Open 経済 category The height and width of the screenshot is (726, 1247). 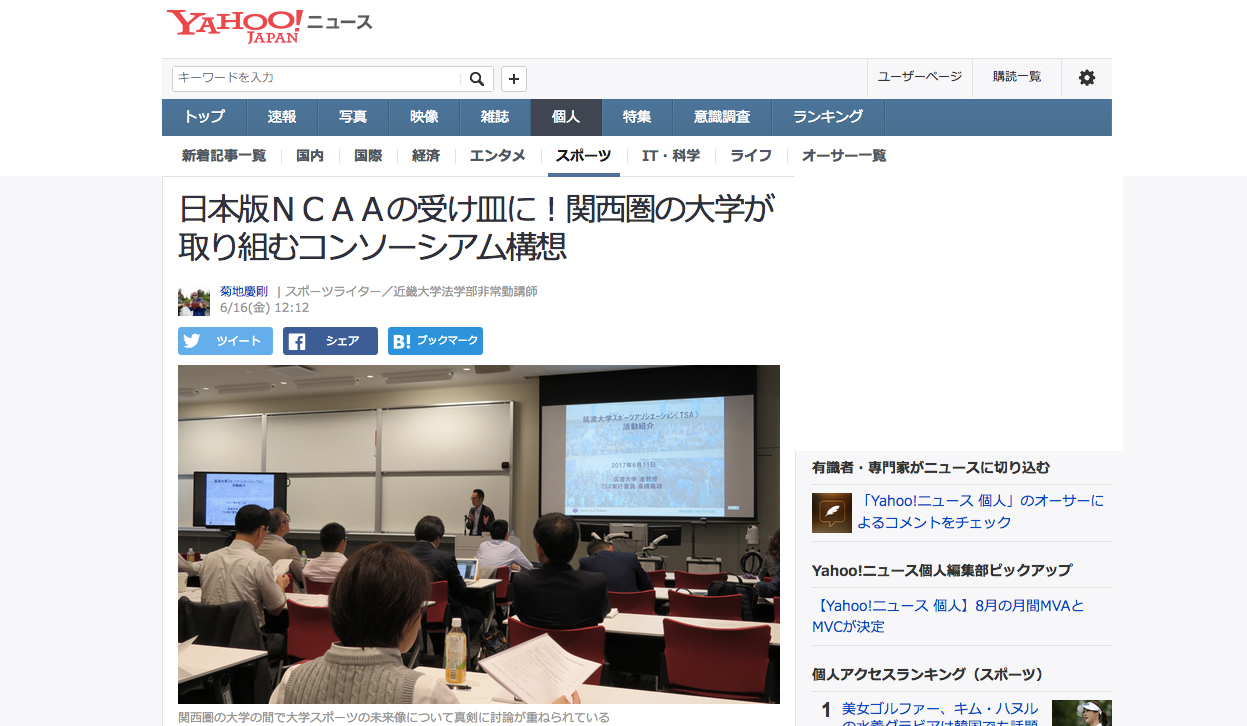426,156
